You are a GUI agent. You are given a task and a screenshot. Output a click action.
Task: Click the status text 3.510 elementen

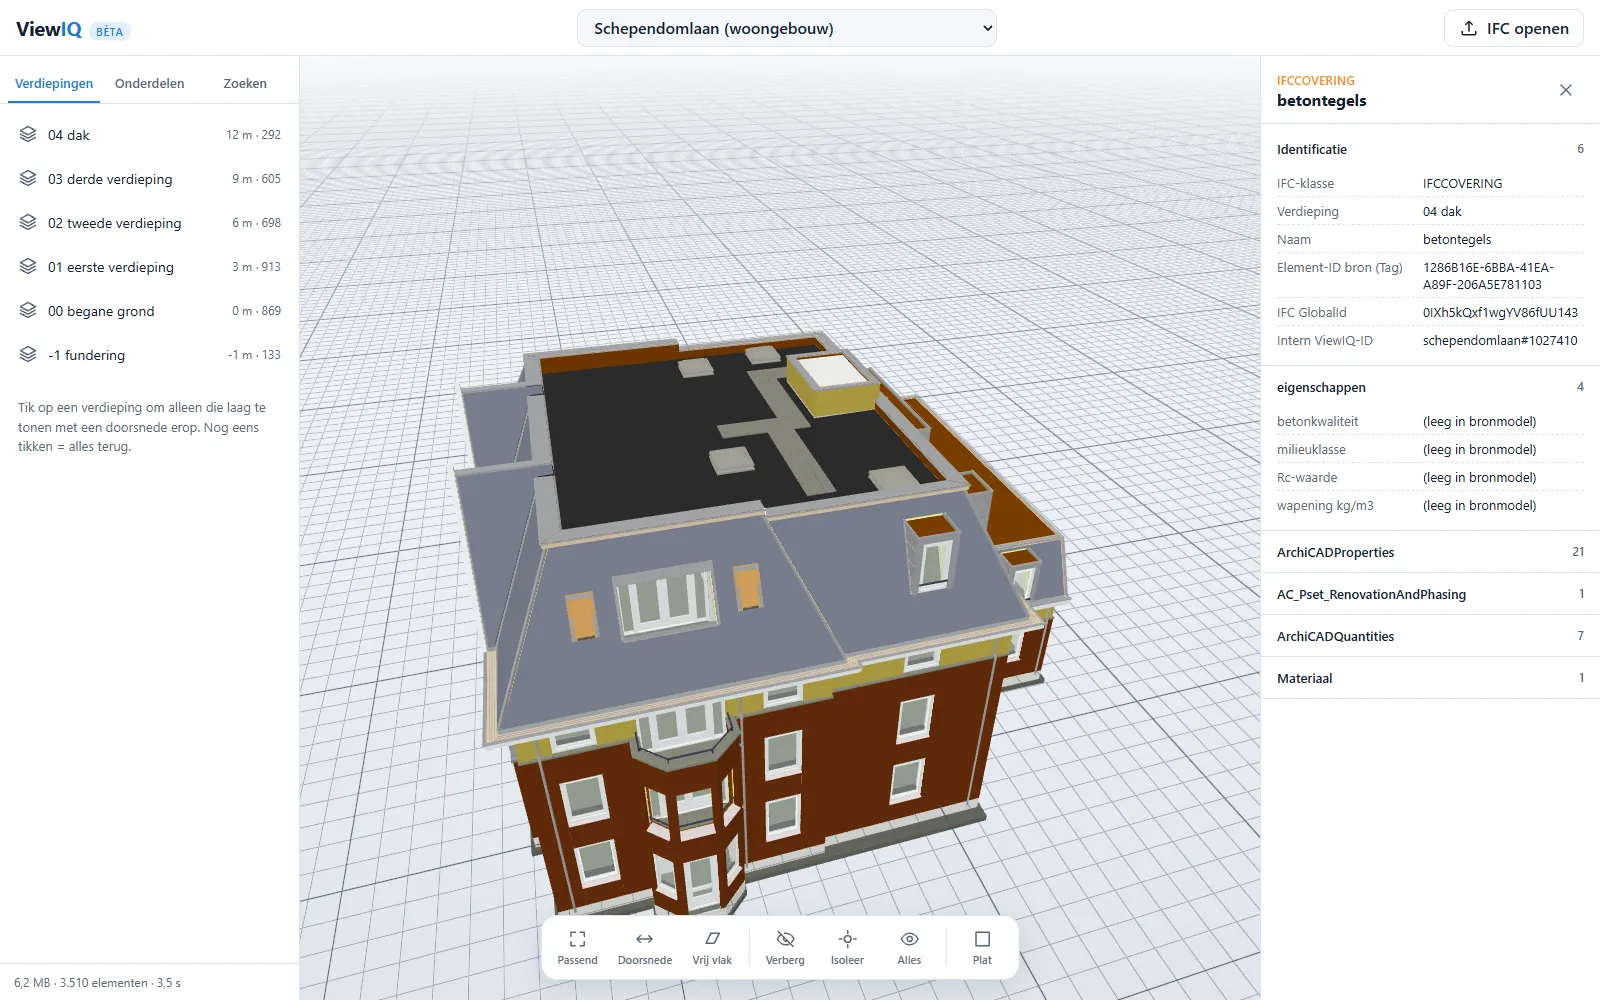pyautogui.click(x=103, y=983)
